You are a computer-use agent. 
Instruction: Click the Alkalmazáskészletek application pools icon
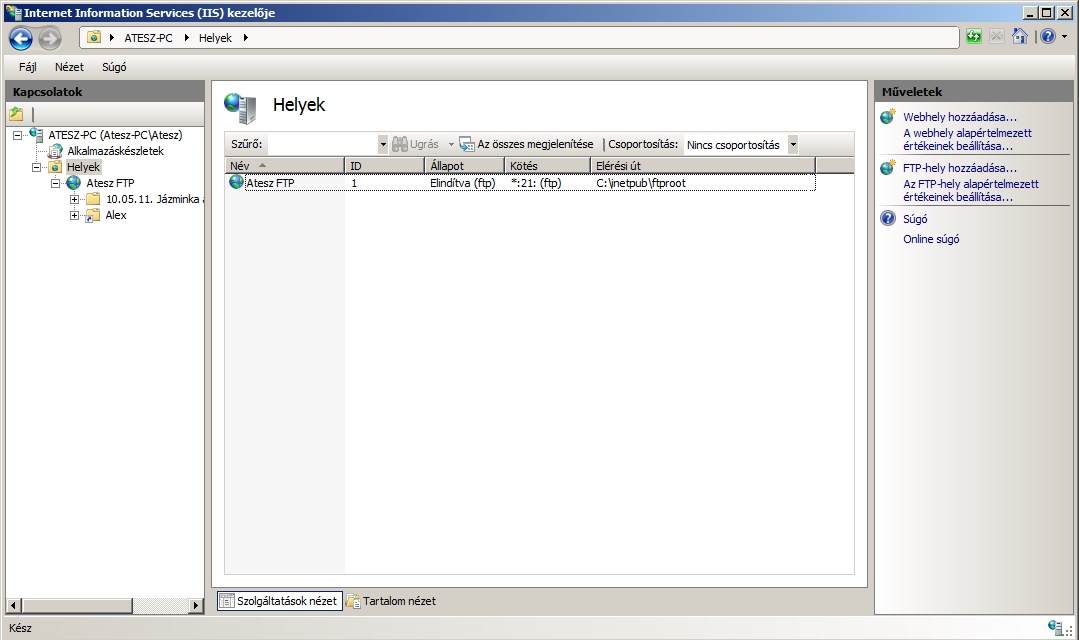[55, 151]
